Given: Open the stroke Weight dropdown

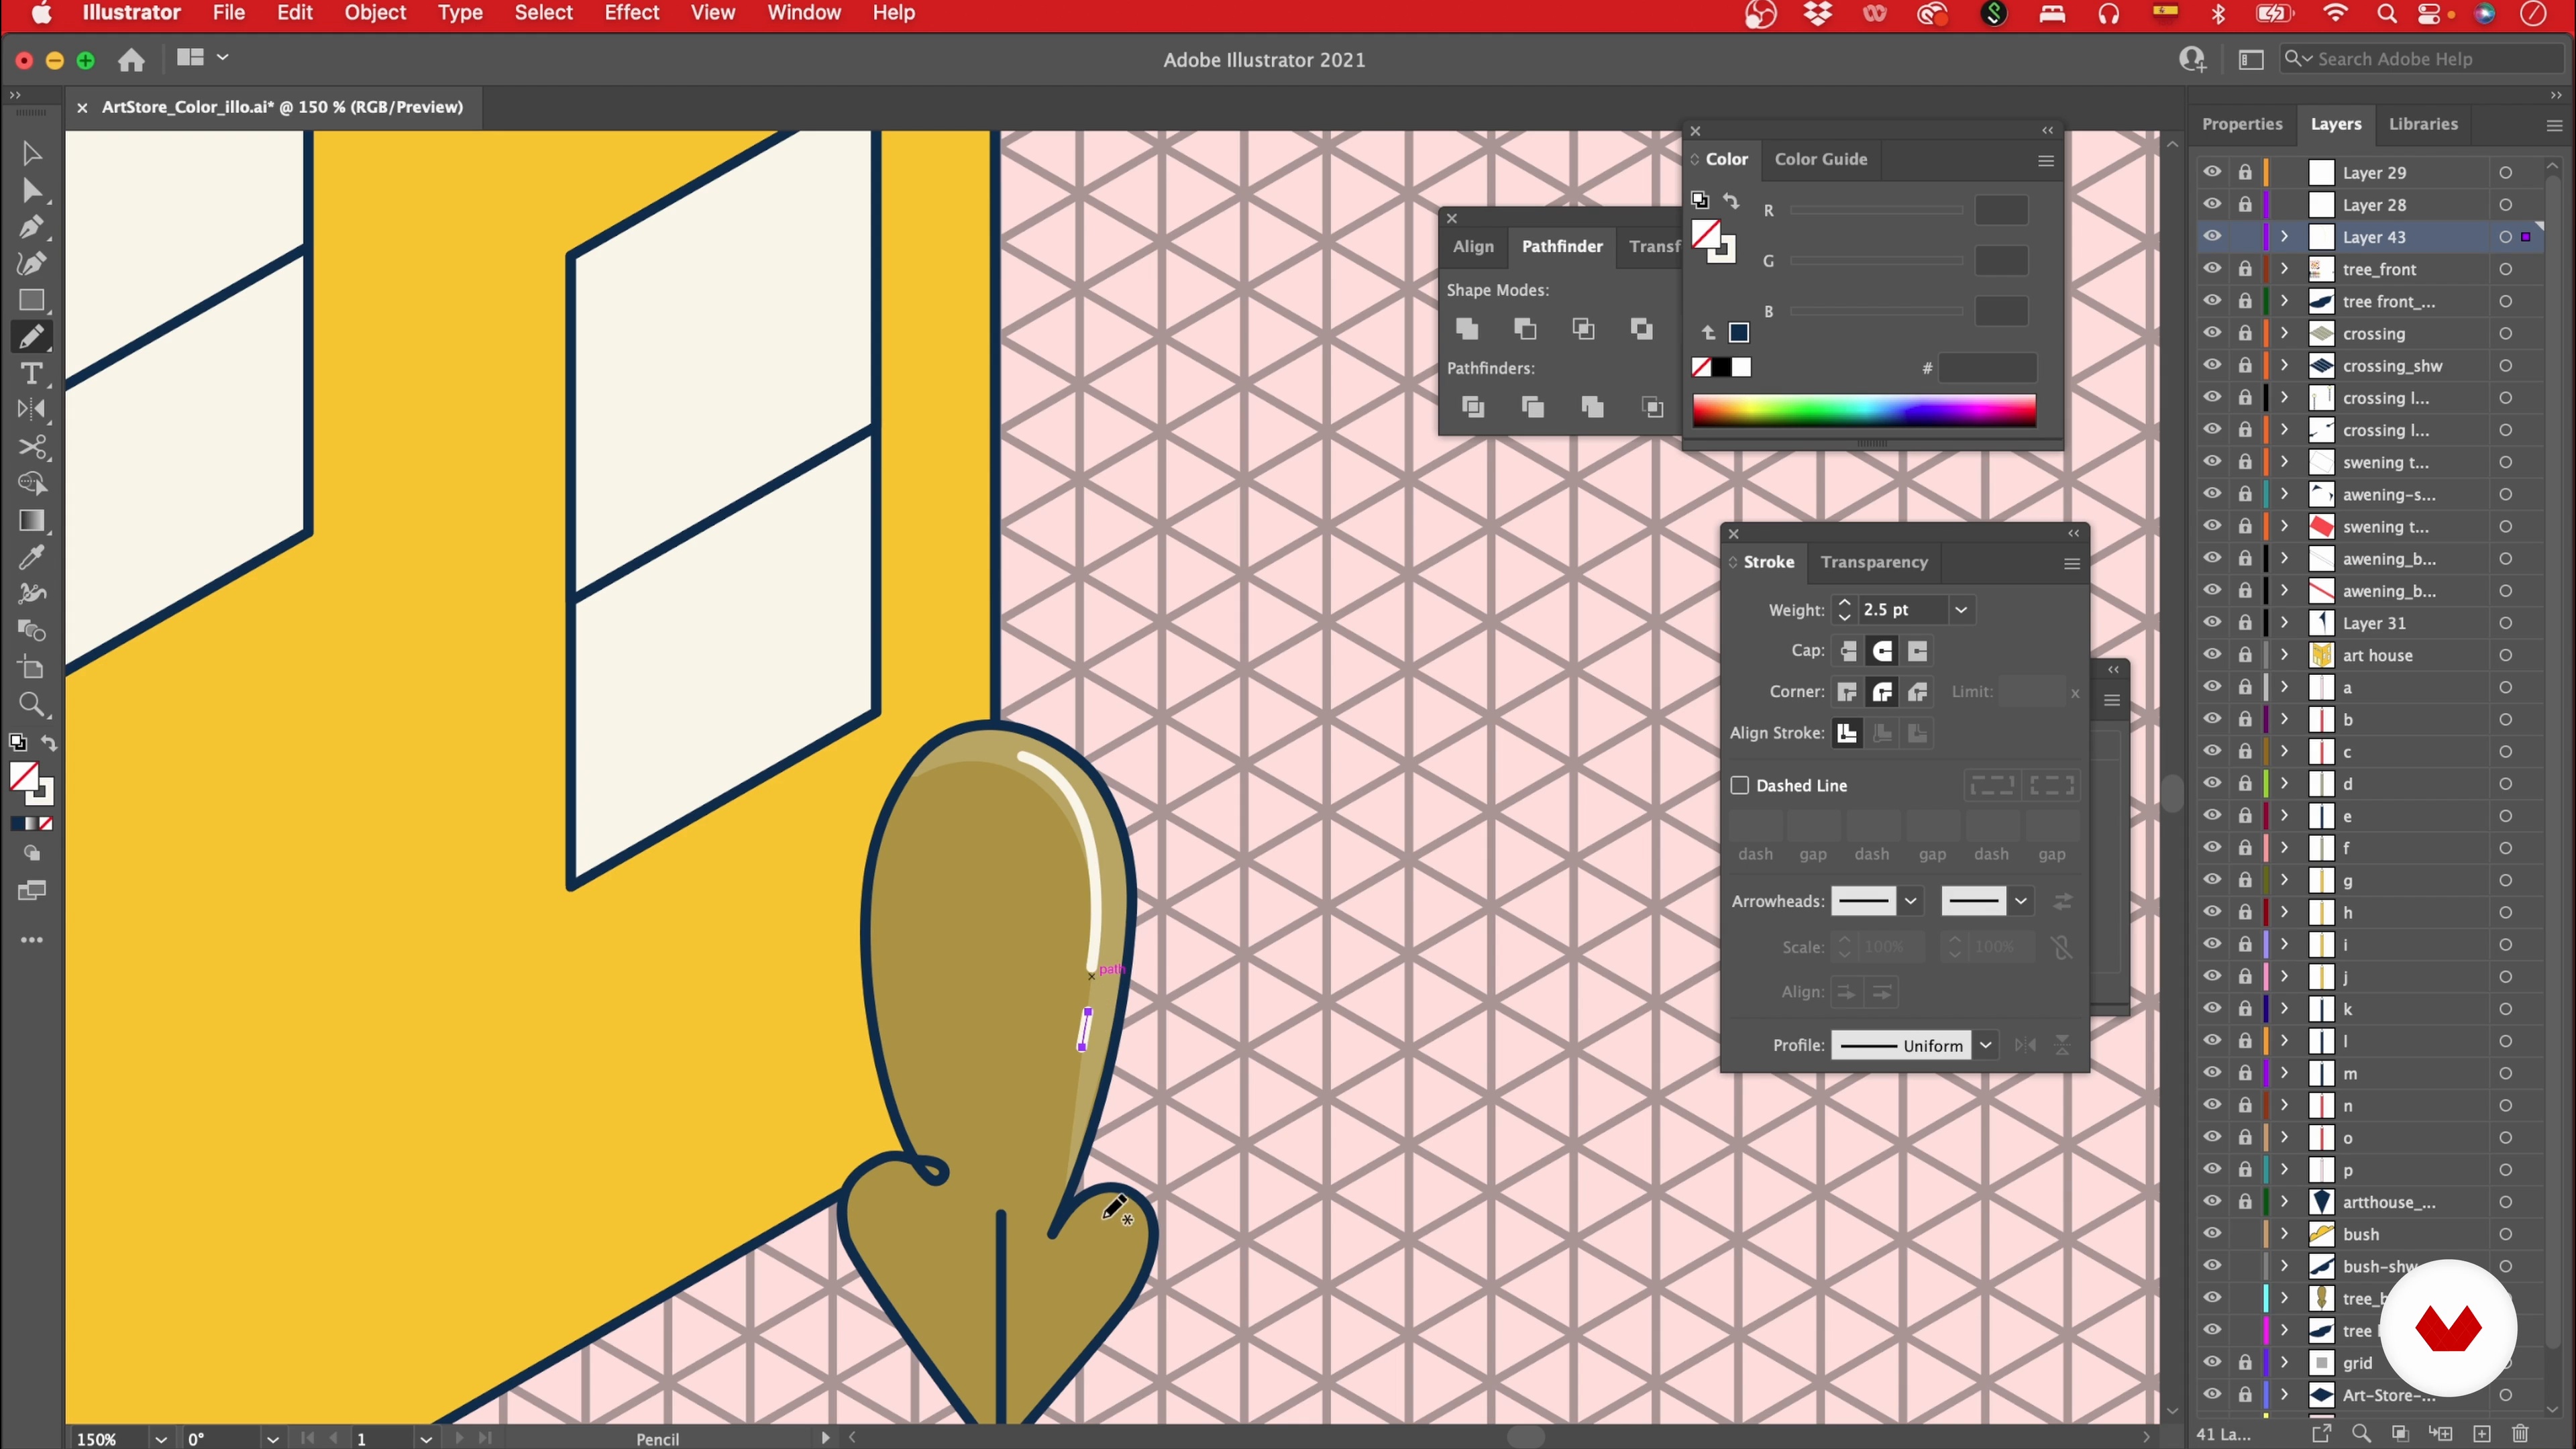Looking at the screenshot, I should (x=1961, y=610).
